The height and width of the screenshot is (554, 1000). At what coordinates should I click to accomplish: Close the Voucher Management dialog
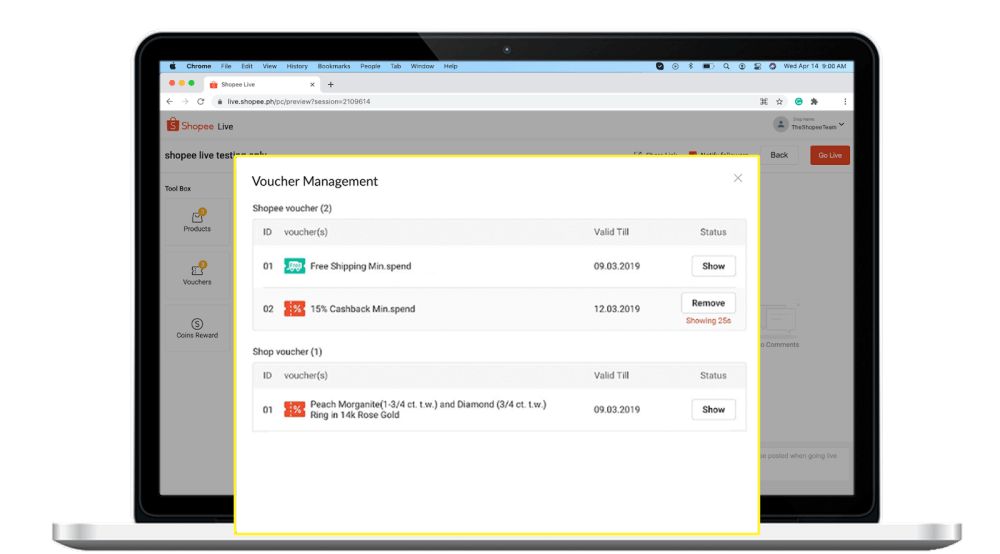[738, 179]
